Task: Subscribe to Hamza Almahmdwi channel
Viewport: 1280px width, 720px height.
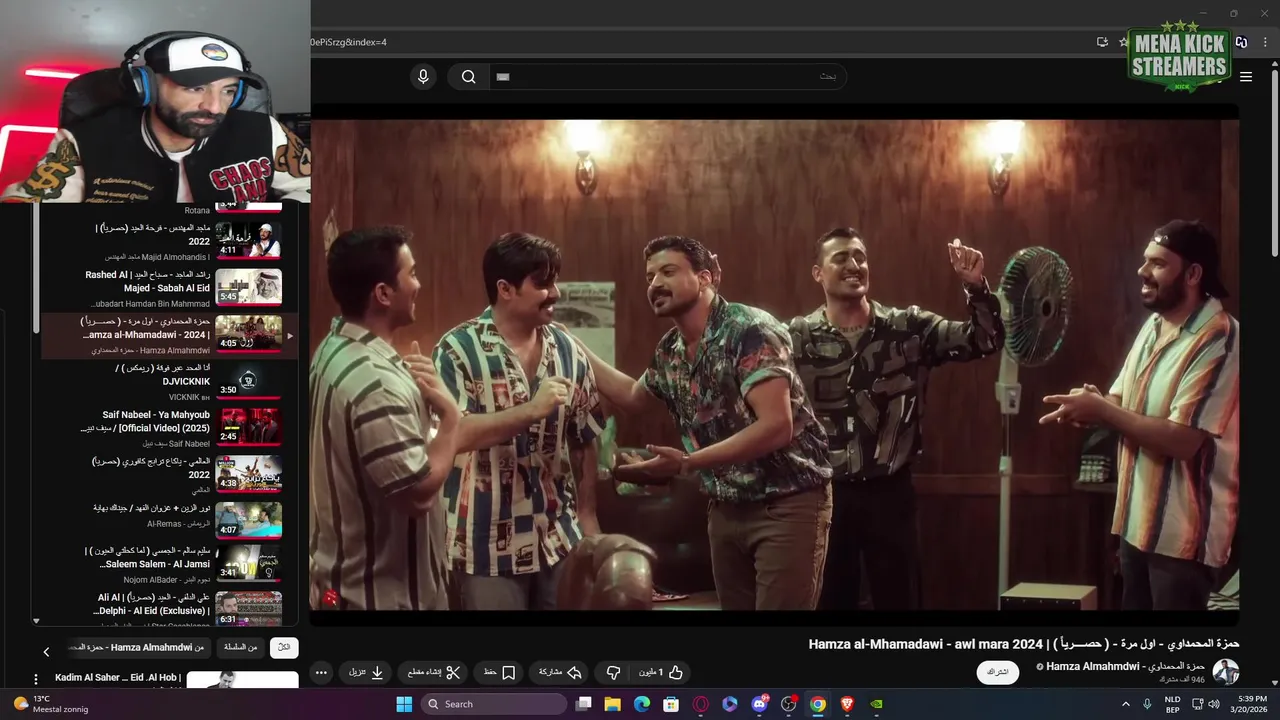Action: click(998, 672)
